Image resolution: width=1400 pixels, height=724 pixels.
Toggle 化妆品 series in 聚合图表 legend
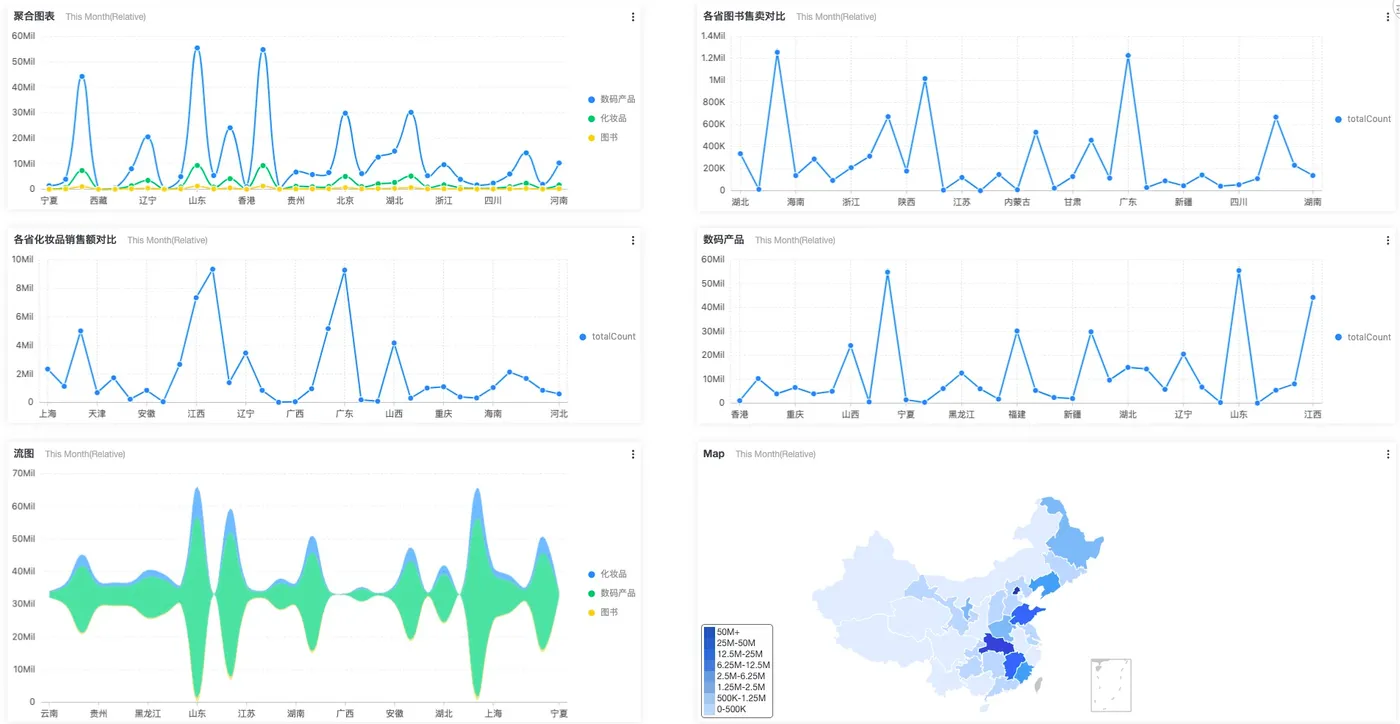pyautogui.click(x=607, y=118)
